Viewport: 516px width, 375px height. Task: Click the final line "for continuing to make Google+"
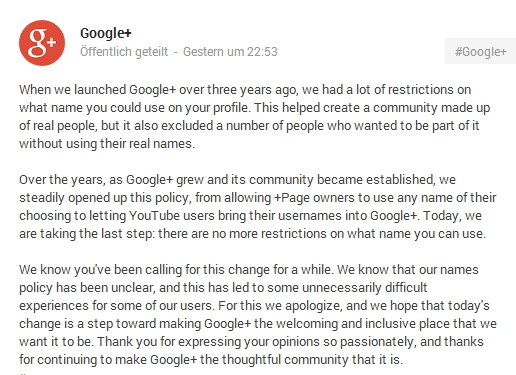click(x=211, y=360)
